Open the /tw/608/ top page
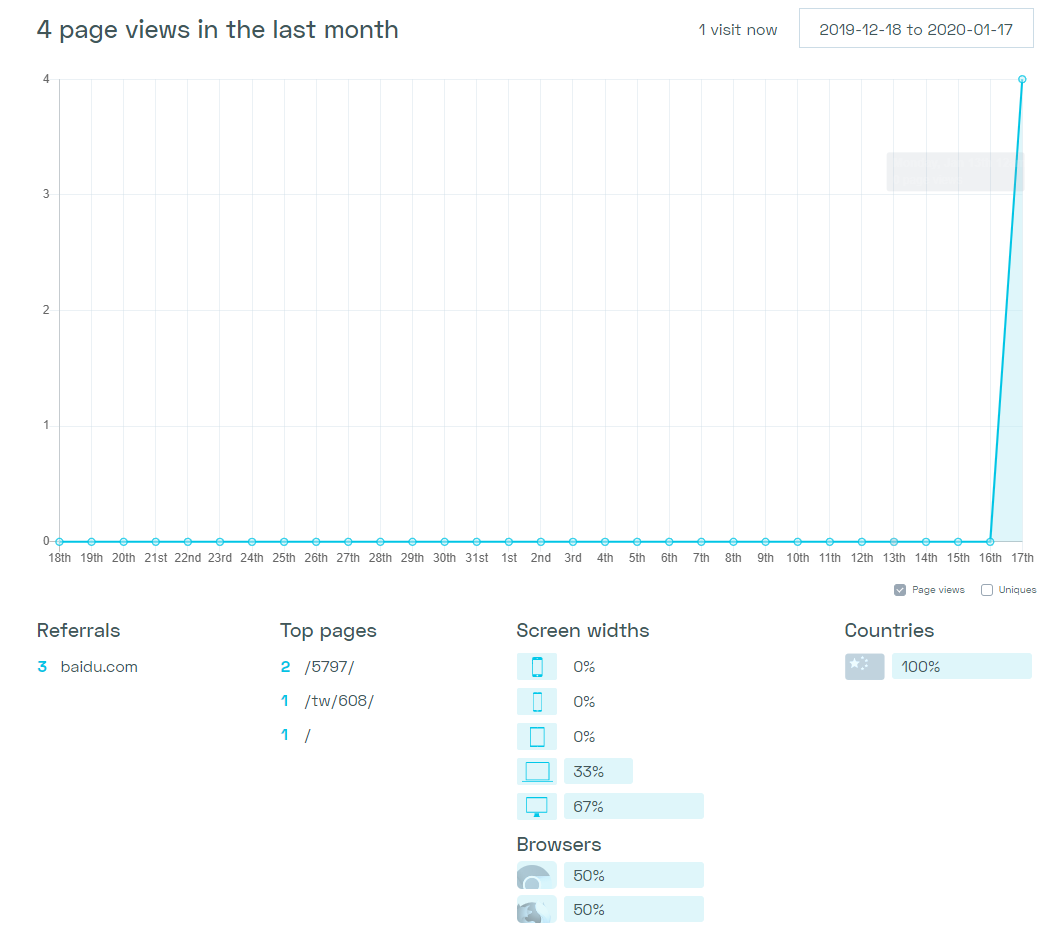The image size is (1046, 948). pos(339,701)
